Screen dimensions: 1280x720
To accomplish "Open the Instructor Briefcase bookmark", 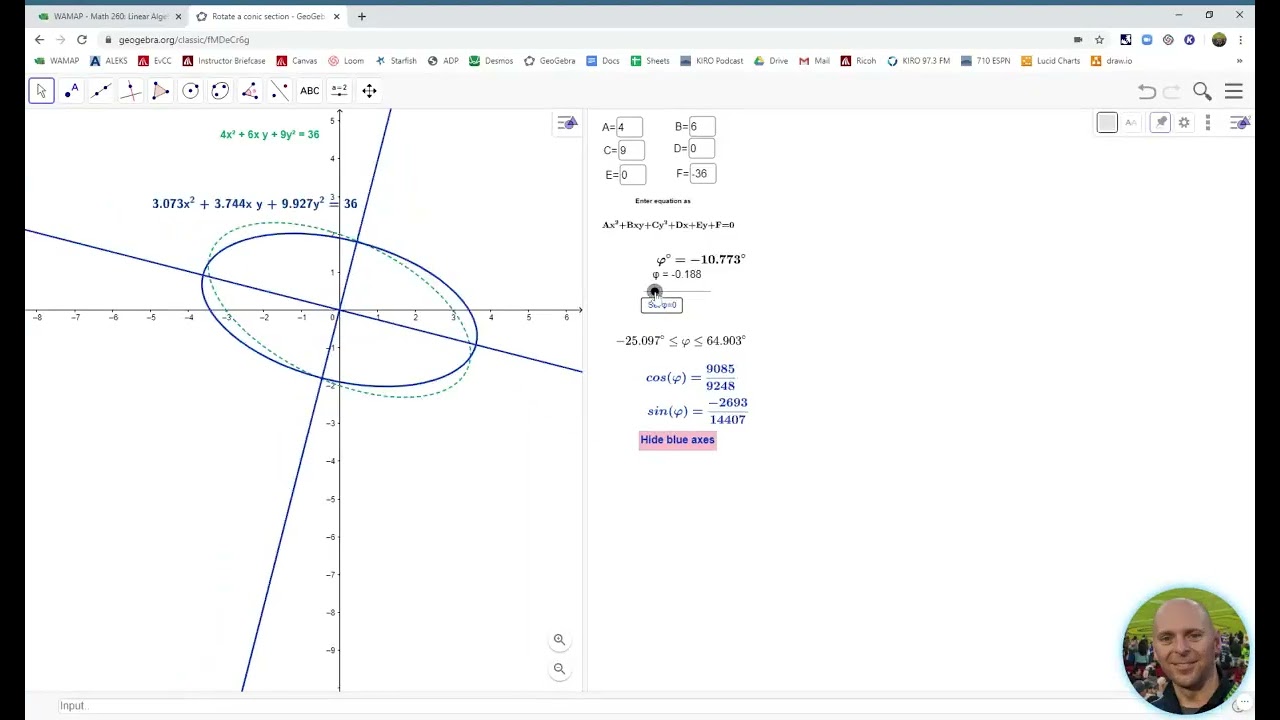I will coord(225,61).
